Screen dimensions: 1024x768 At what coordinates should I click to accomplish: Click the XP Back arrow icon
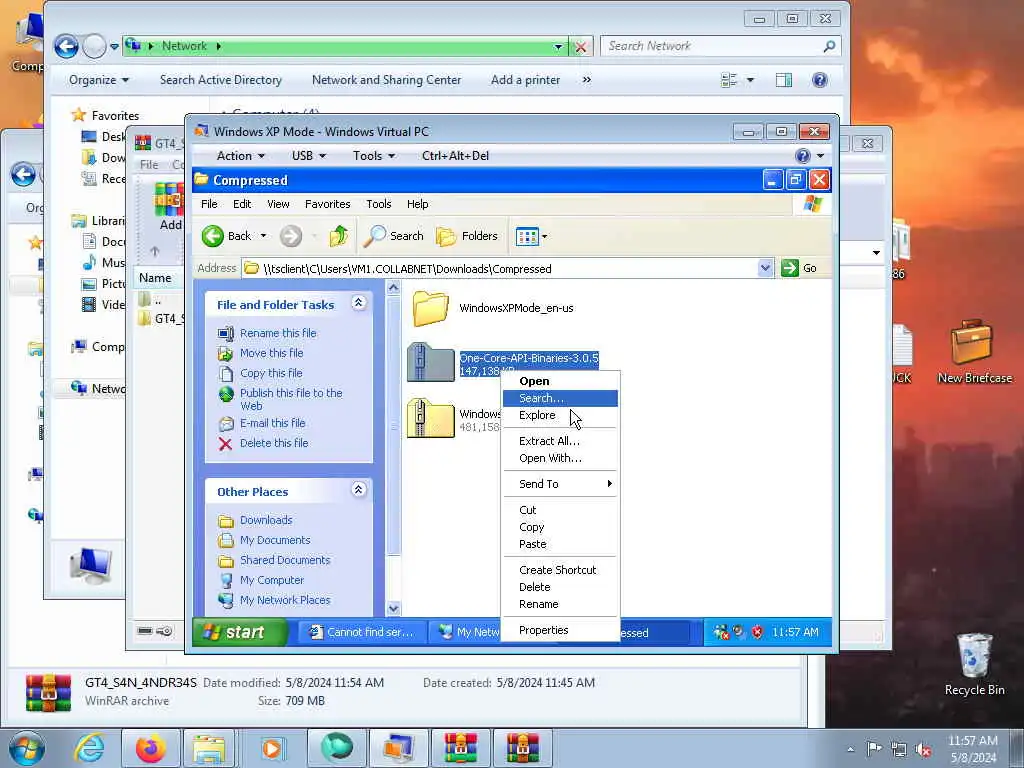pos(212,236)
